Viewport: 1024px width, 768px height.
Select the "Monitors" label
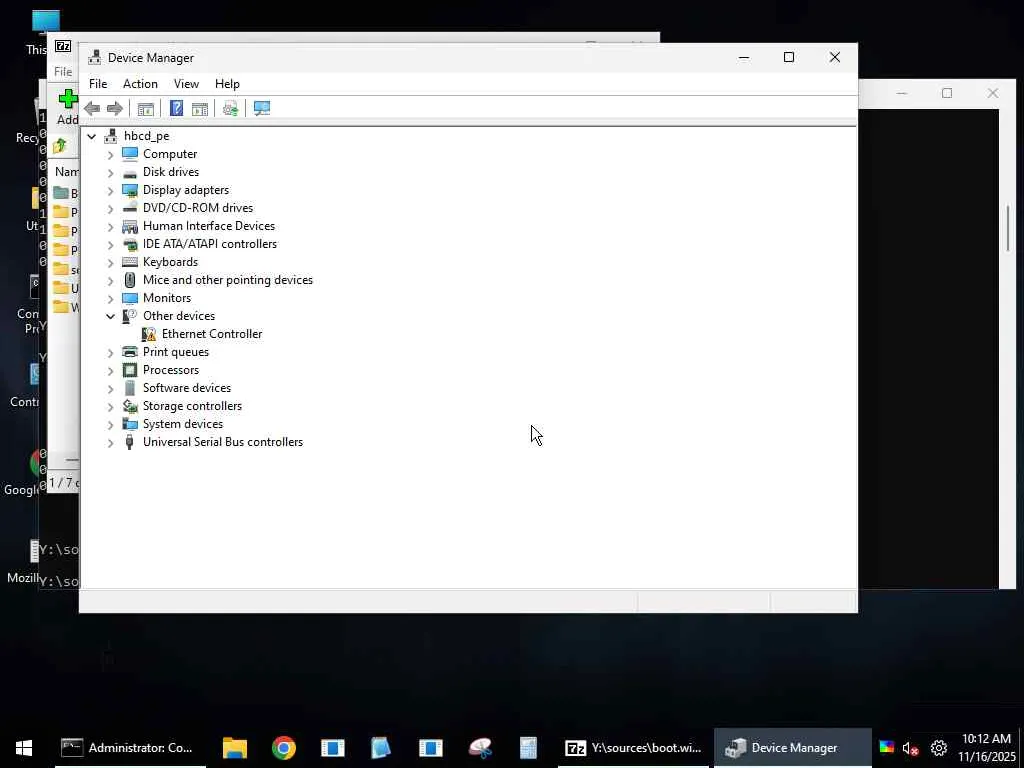click(167, 298)
